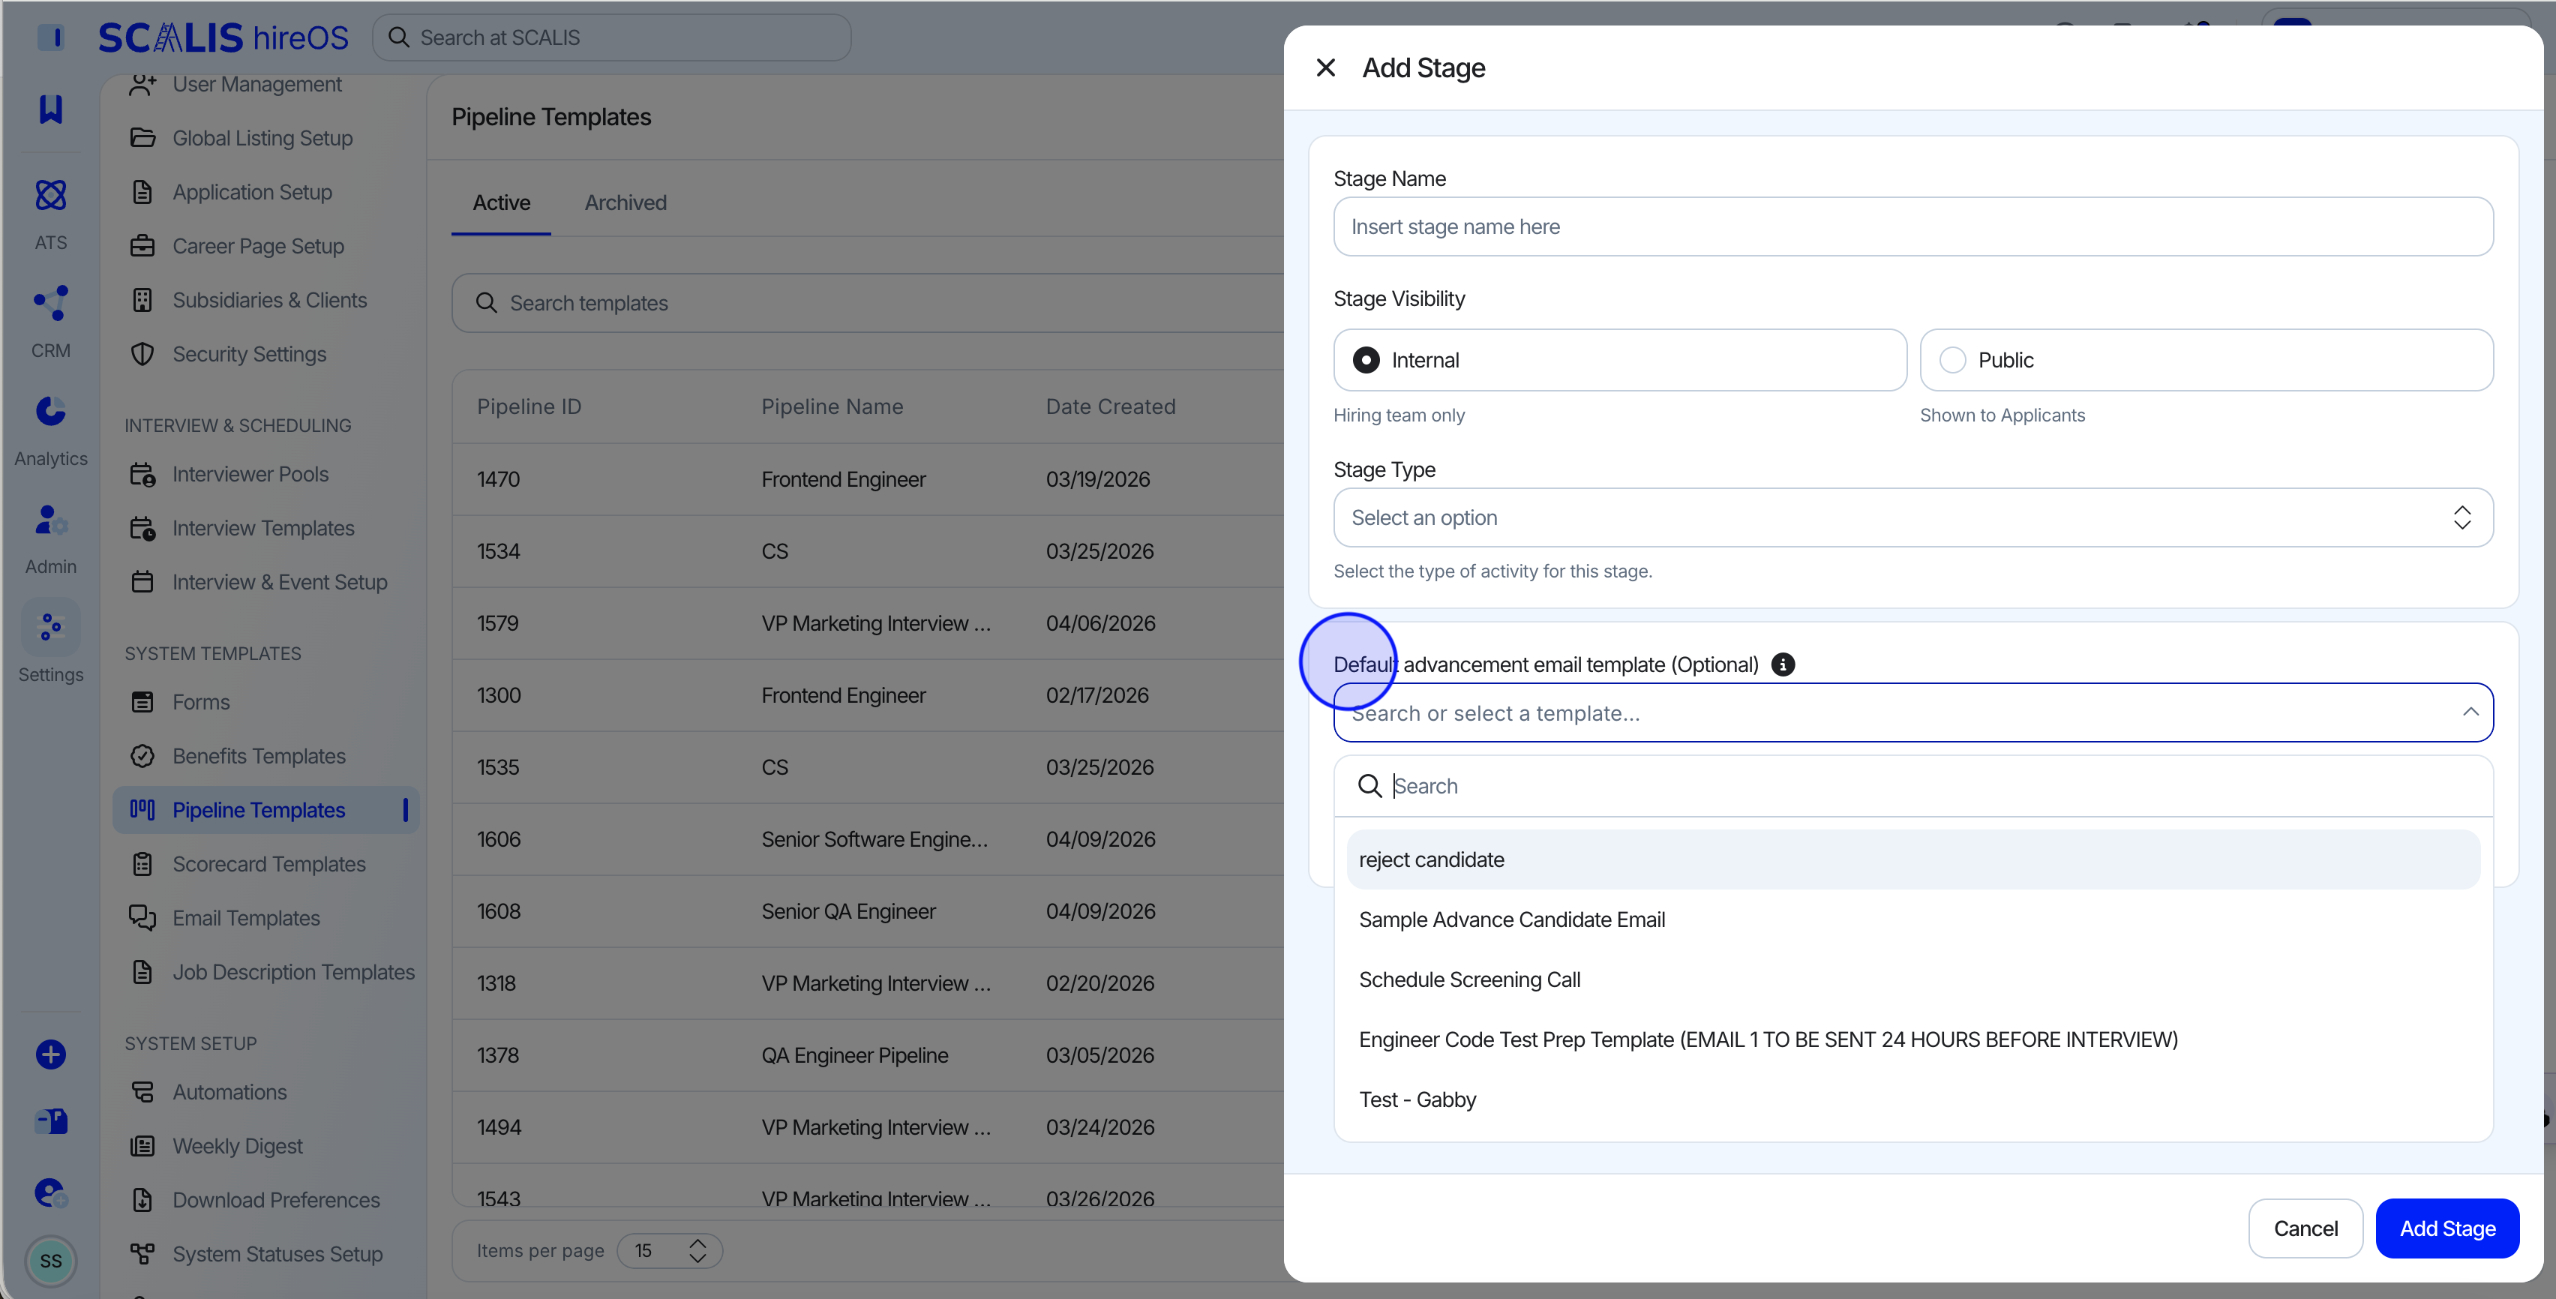Click the Global Listing Setup folder icon
This screenshot has width=2556, height=1299.
[143, 138]
